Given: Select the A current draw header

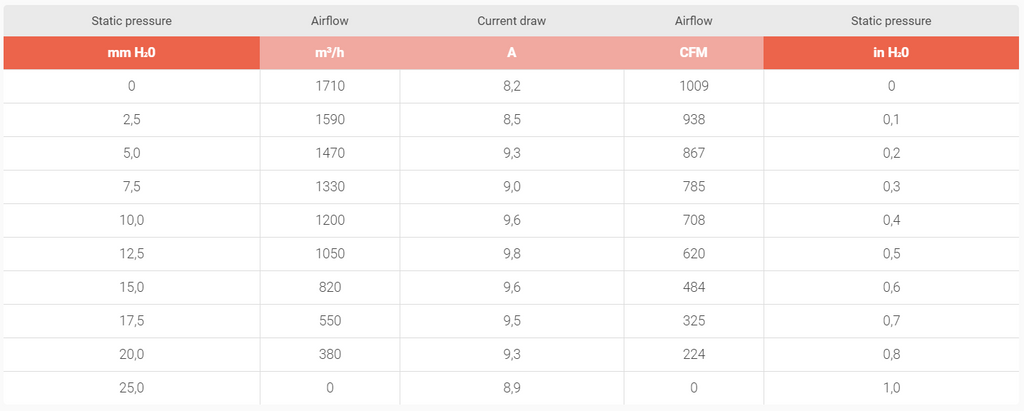Looking at the screenshot, I should (511, 53).
